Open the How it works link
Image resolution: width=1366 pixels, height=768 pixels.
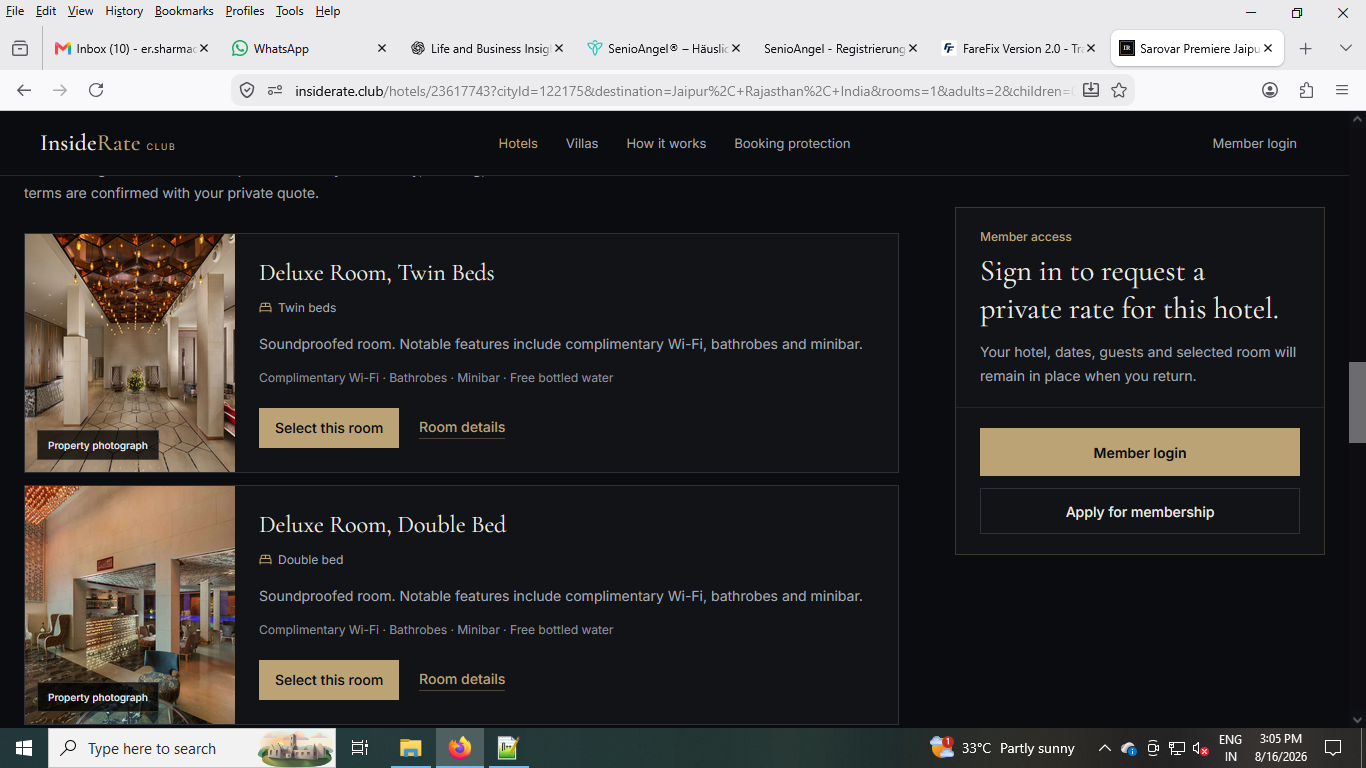[666, 143]
